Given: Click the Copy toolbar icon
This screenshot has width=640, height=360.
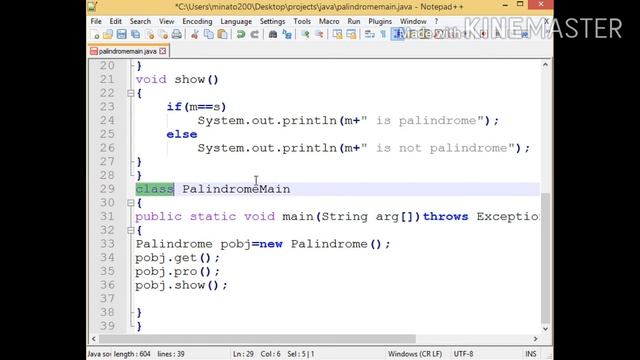Looking at the screenshot, I should click(x=209, y=35).
